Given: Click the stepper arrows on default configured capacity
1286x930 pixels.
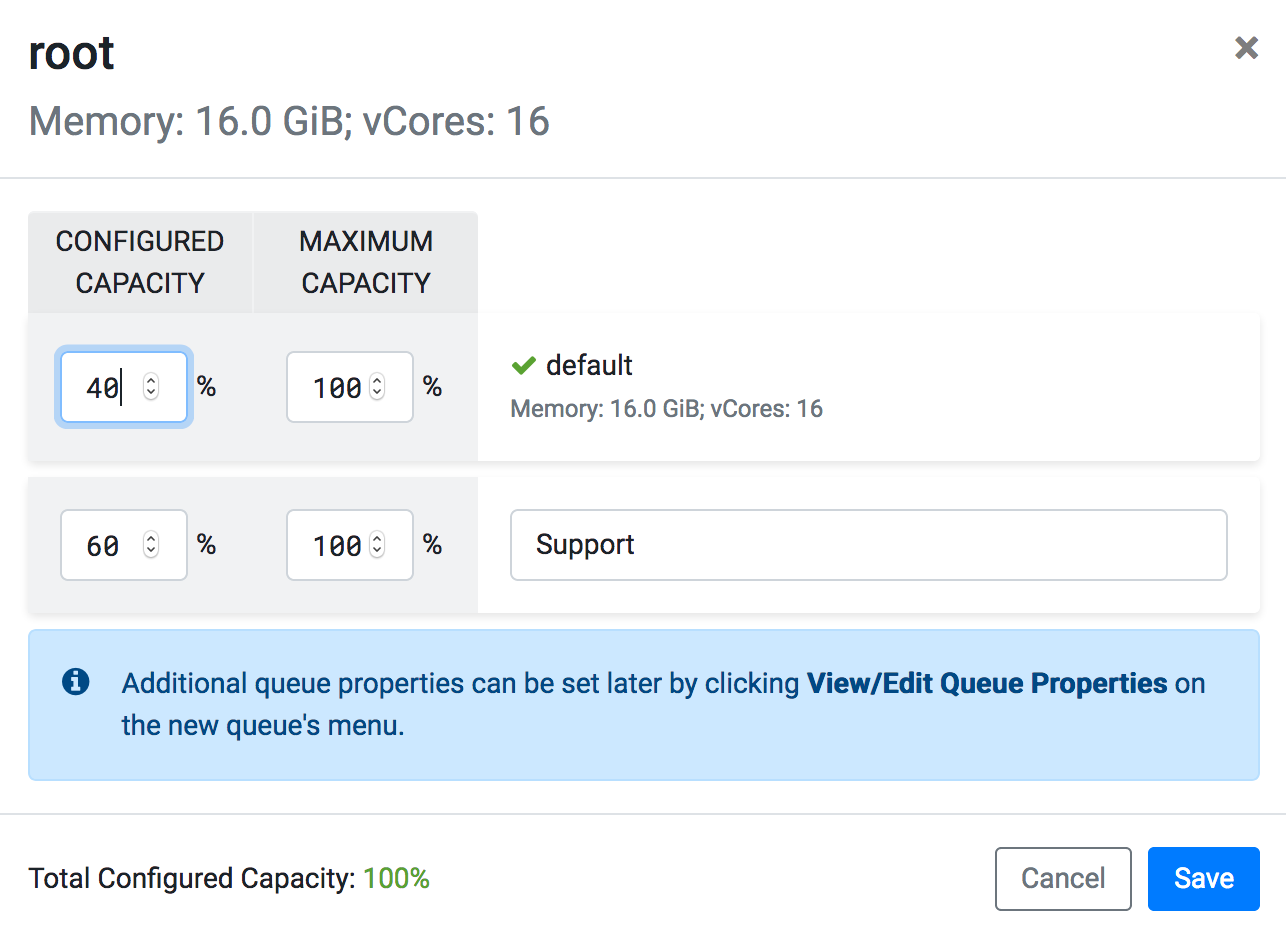Looking at the screenshot, I should [151, 387].
